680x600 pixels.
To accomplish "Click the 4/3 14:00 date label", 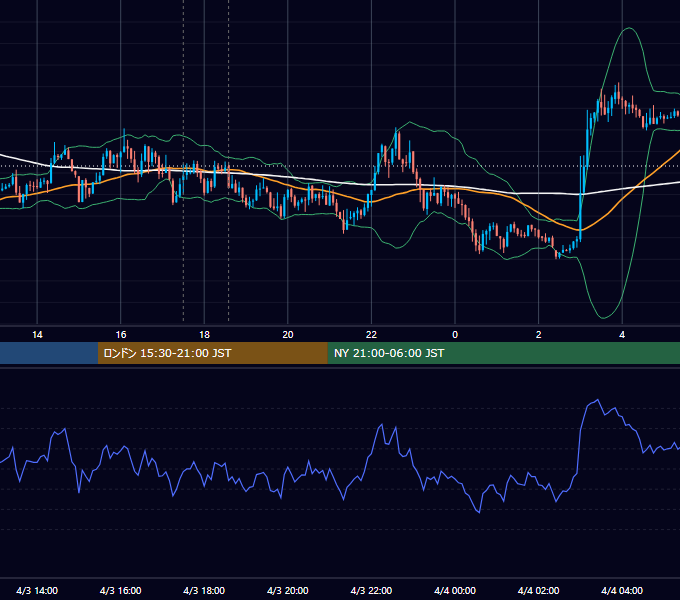I will (x=37, y=590).
